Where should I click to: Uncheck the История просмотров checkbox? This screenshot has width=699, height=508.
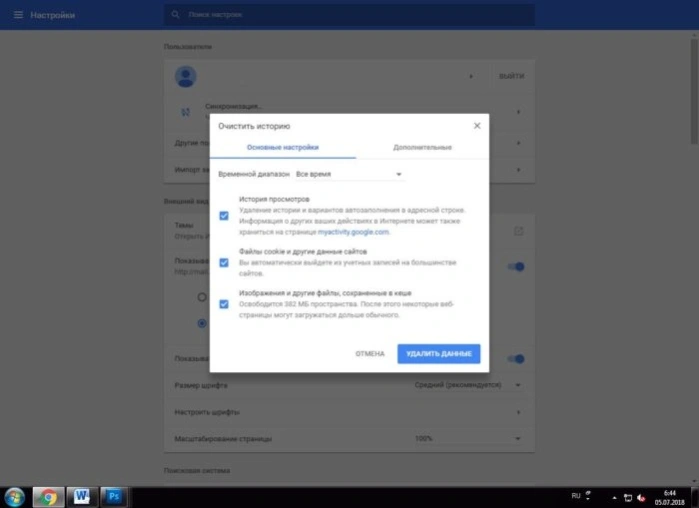(x=224, y=216)
